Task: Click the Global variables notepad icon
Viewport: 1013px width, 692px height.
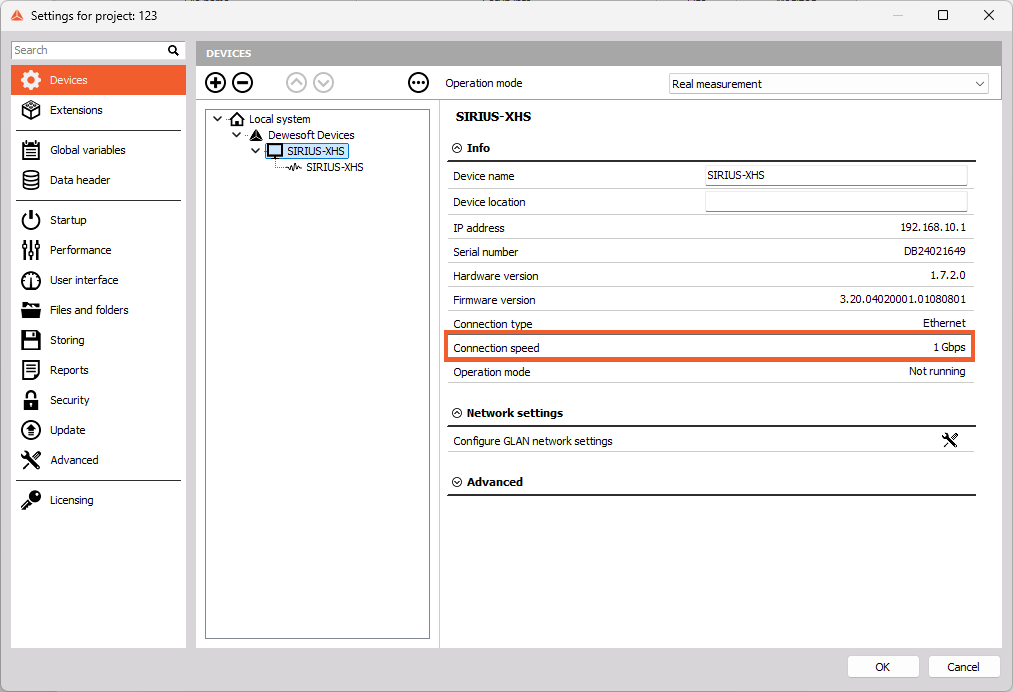Action: pos(30,150)
